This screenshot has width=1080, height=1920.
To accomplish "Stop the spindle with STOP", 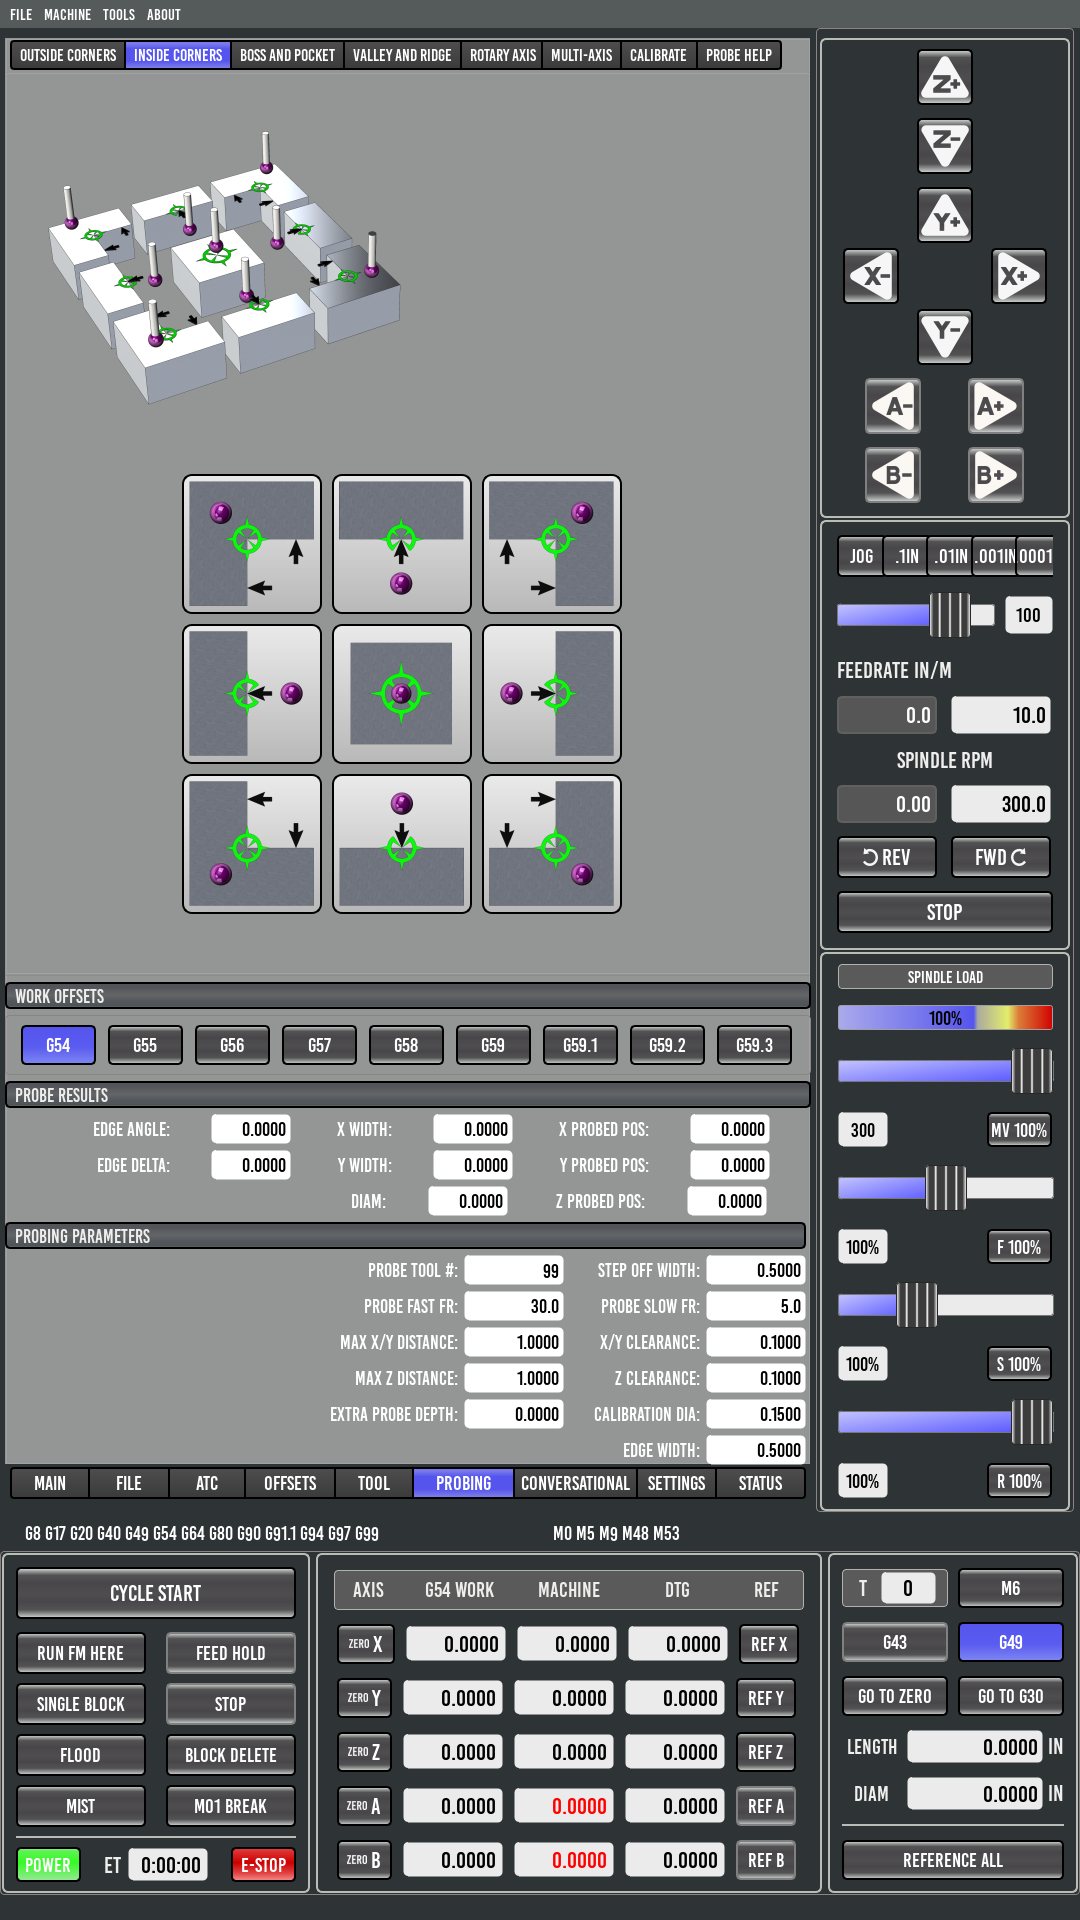I will [945, 912].
